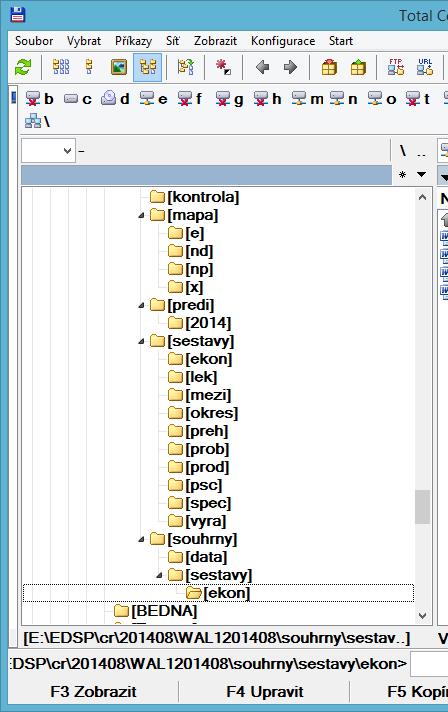Click the network neighborhood backslash icon
Viewport: 448px width, 712px height.
pyautogui.click(x=37, y=121)
